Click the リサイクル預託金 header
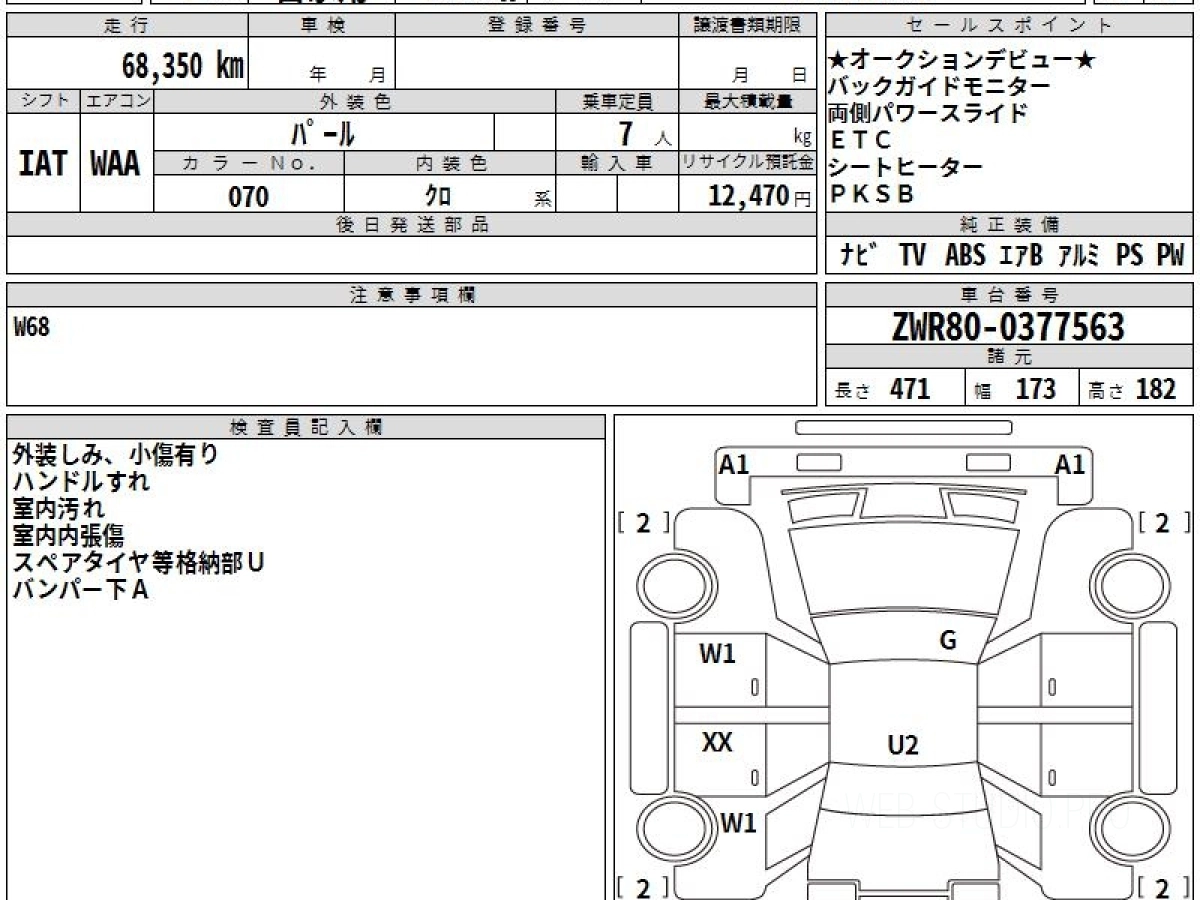1200x900 pixels. coord(747,163)
